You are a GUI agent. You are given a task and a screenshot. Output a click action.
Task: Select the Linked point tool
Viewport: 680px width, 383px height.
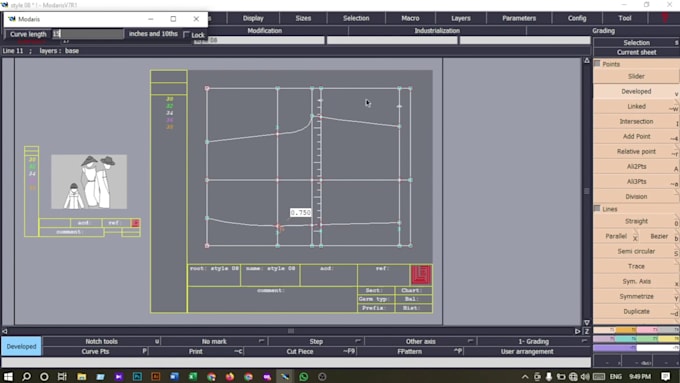point(636,106)
